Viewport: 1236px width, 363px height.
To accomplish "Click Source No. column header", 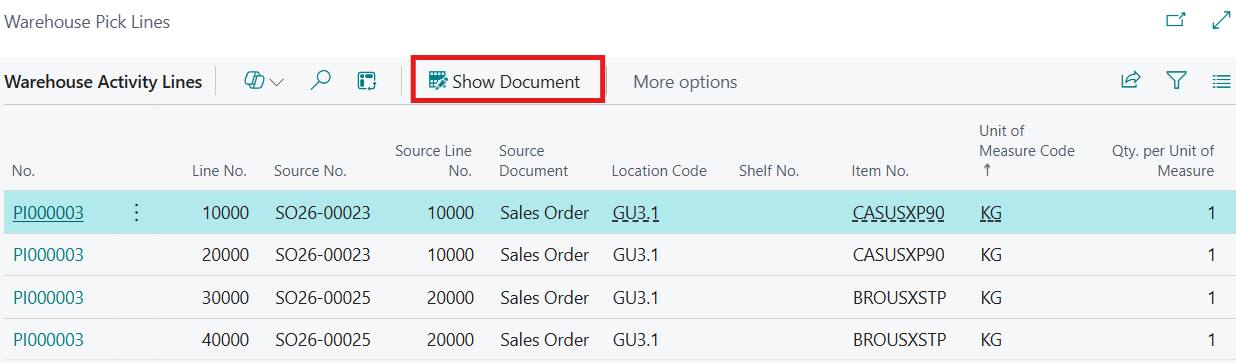I will pyautogui.click(x=310, y=171).
